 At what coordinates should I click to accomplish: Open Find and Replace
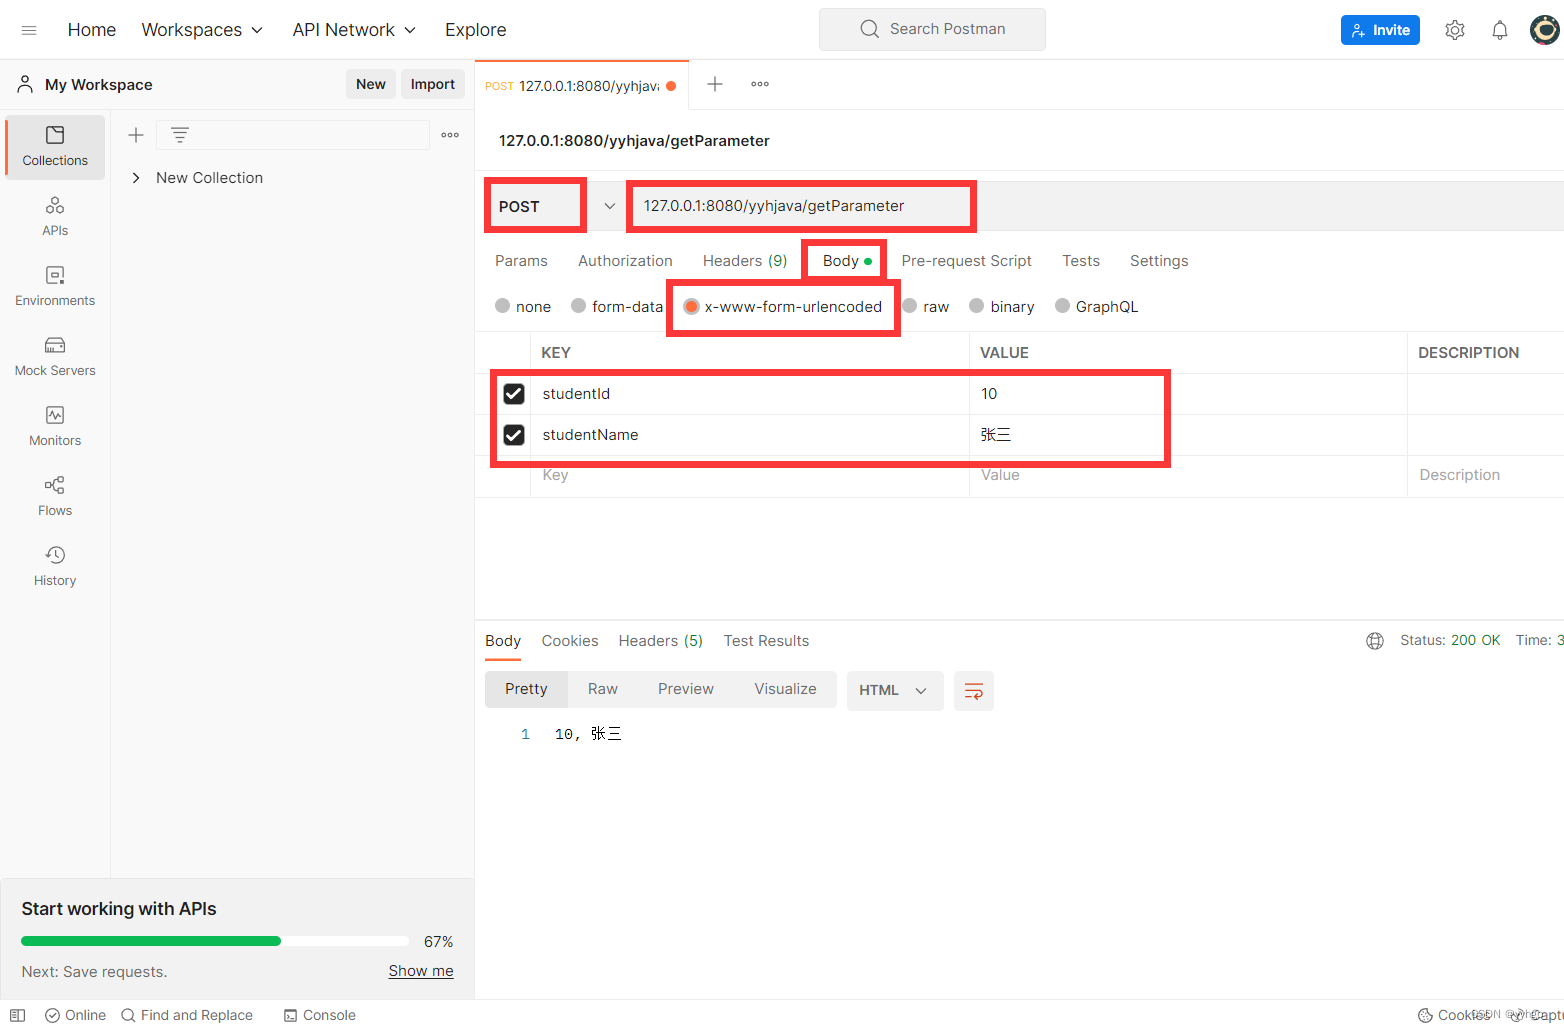187,1015
